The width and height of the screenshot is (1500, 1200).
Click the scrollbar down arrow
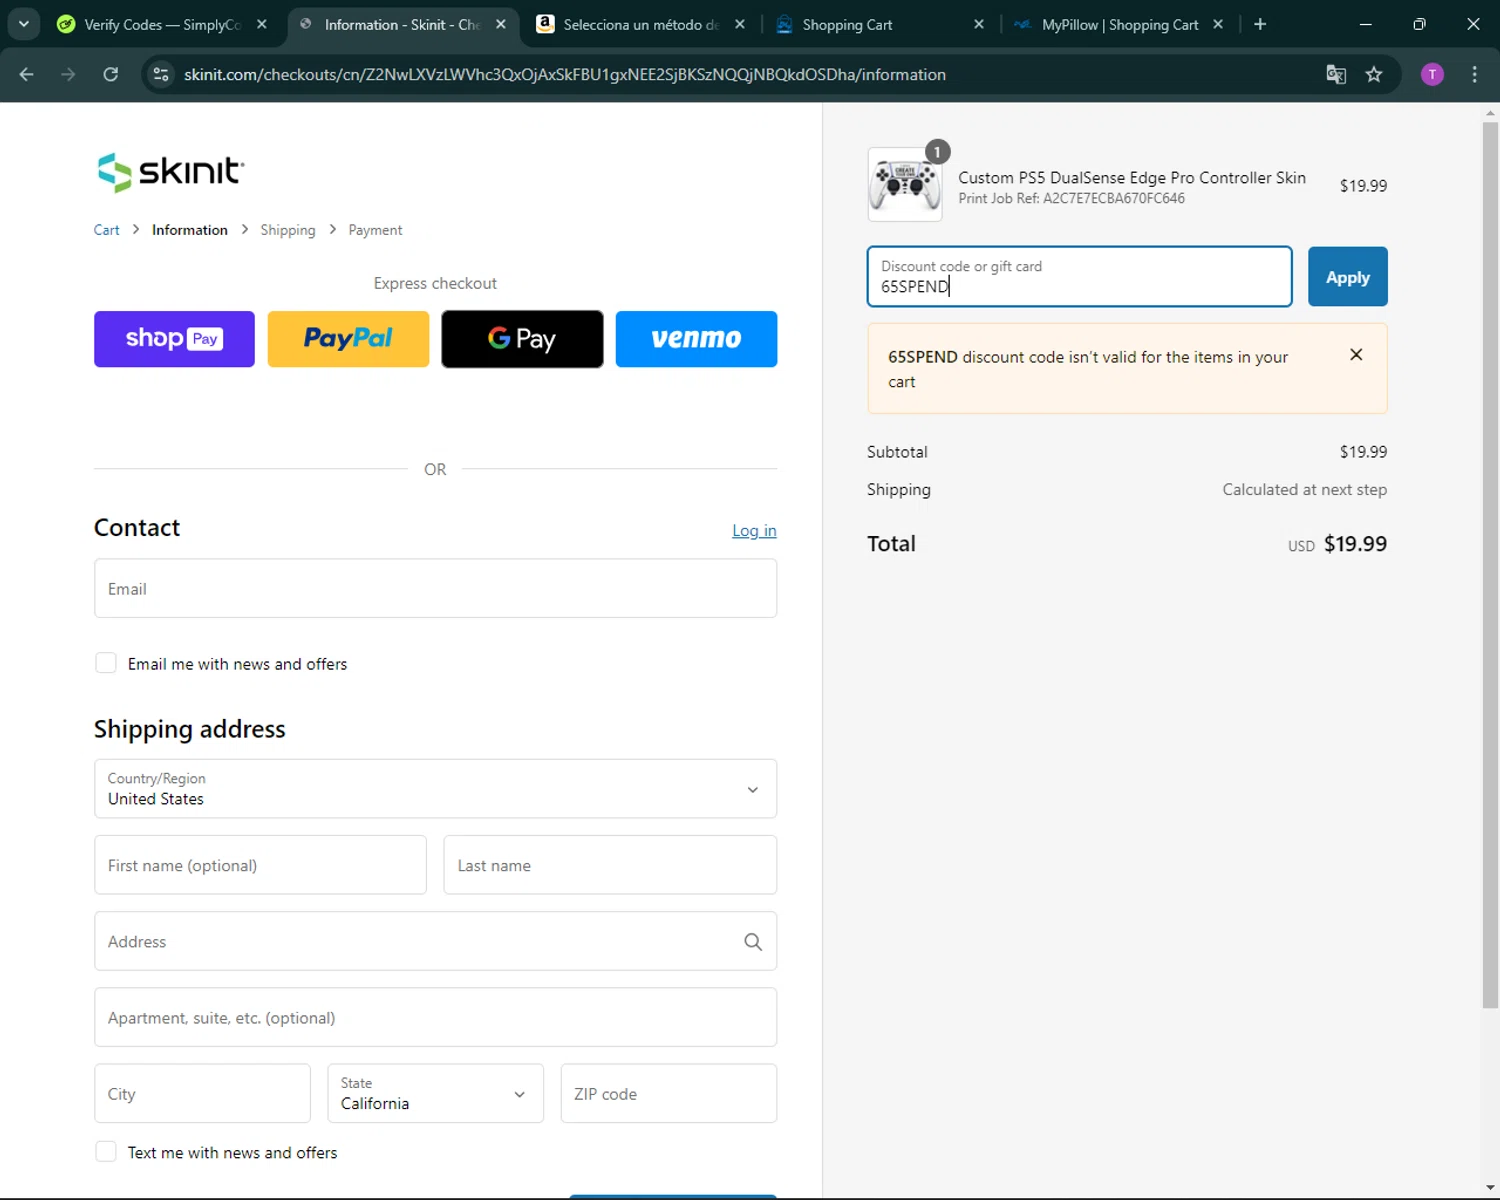pyautogui.click(x=1490, y=1189)
